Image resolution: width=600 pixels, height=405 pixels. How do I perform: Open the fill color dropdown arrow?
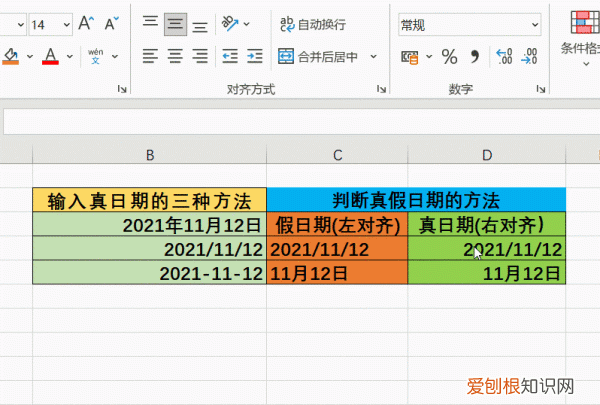[x=30, y=57]
